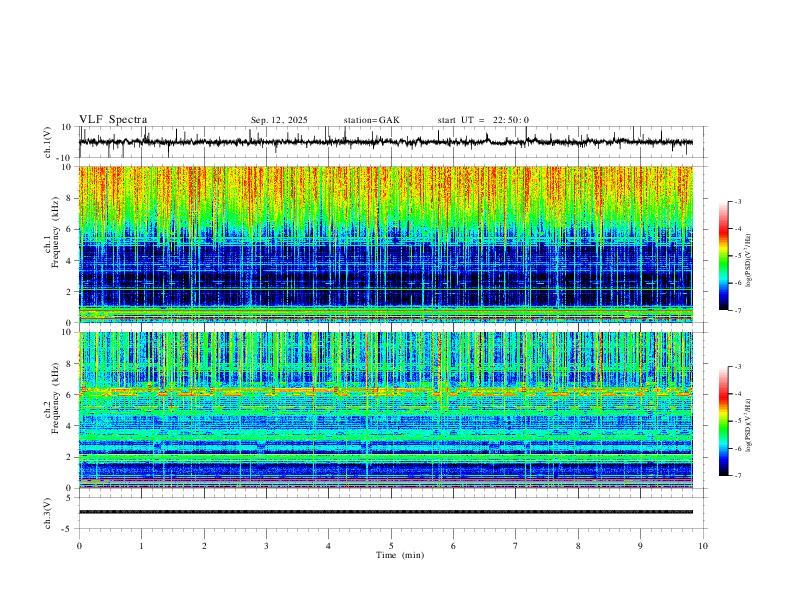
Task: Click the time axis tick label '10'
Action: coord(703,546)
